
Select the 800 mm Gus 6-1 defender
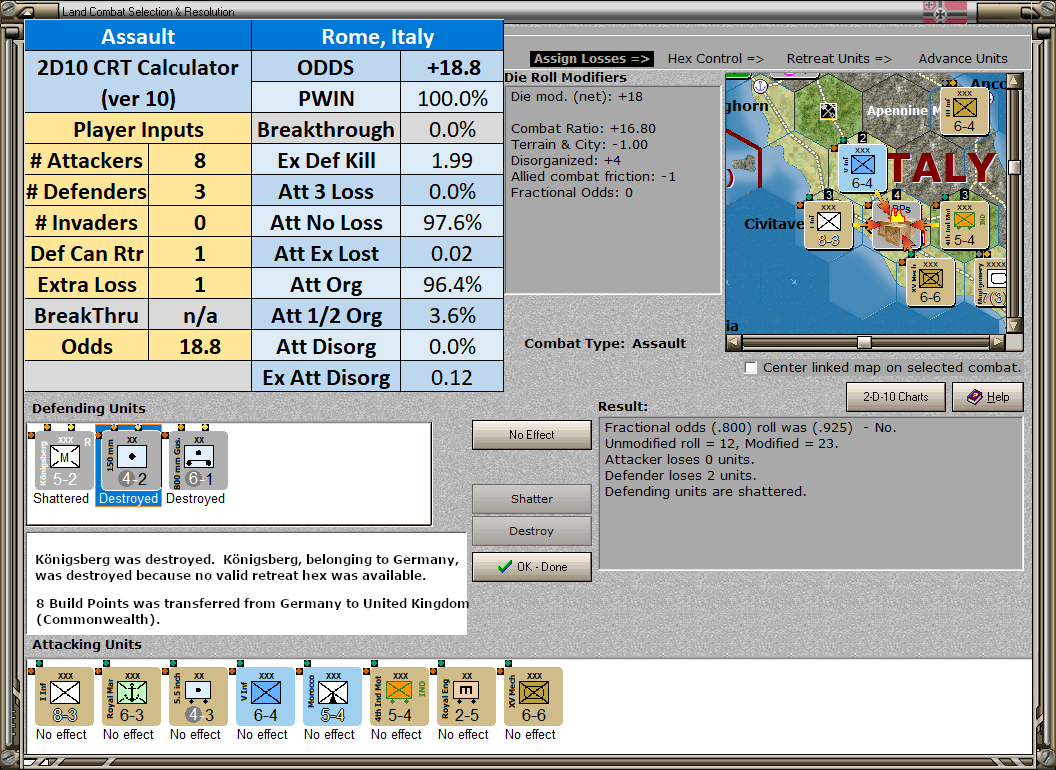click(198, 461)
